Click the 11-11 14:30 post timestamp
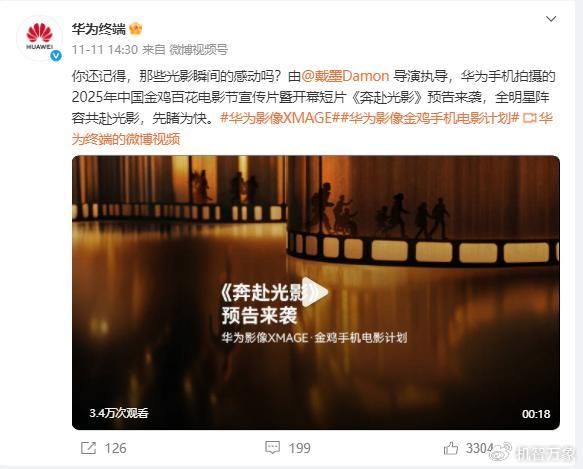 [x=105, y=49]
